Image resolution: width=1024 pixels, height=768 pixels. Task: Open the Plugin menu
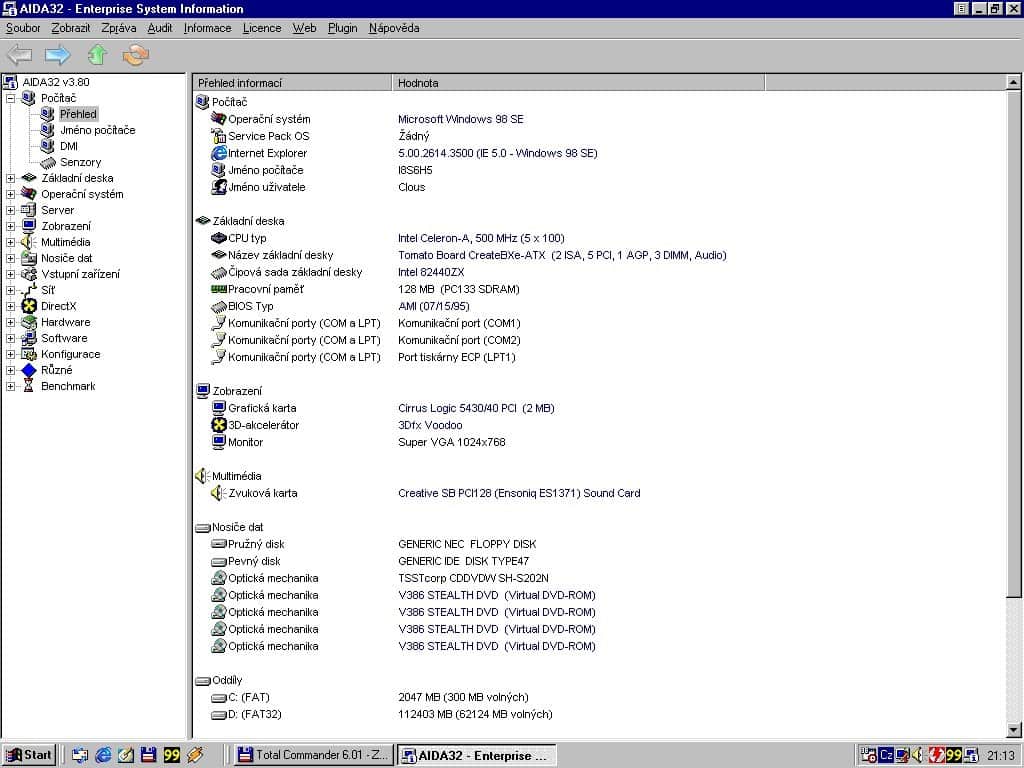(x=342, y=28)
